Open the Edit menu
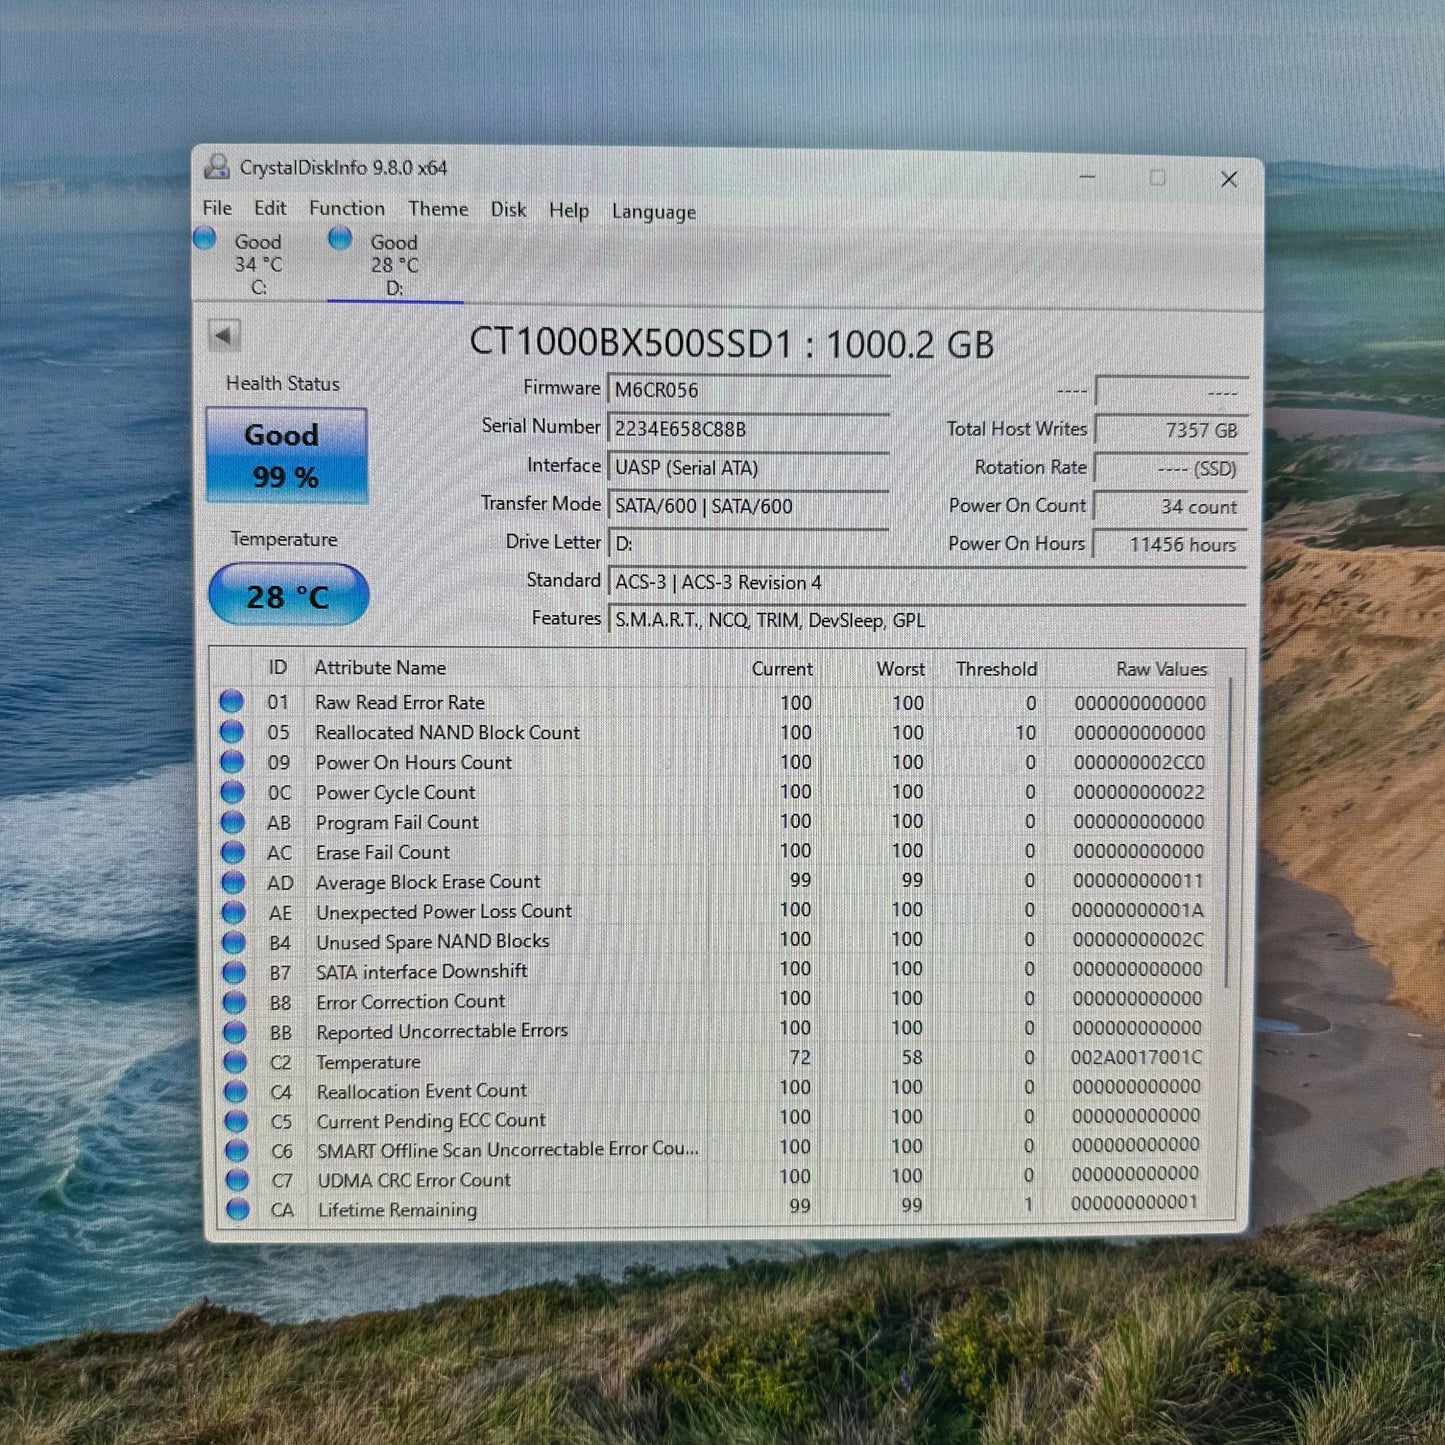 point(270,208)
